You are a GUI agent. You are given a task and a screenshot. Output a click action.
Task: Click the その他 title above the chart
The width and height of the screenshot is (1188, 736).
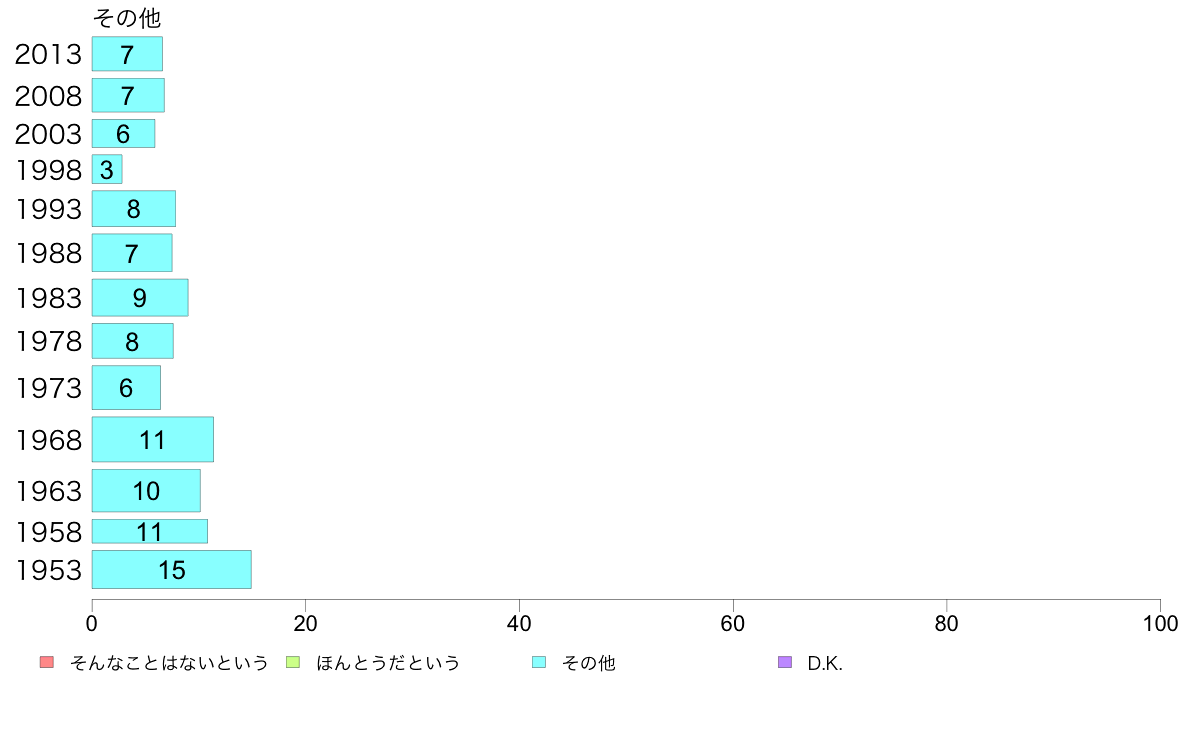127,17
